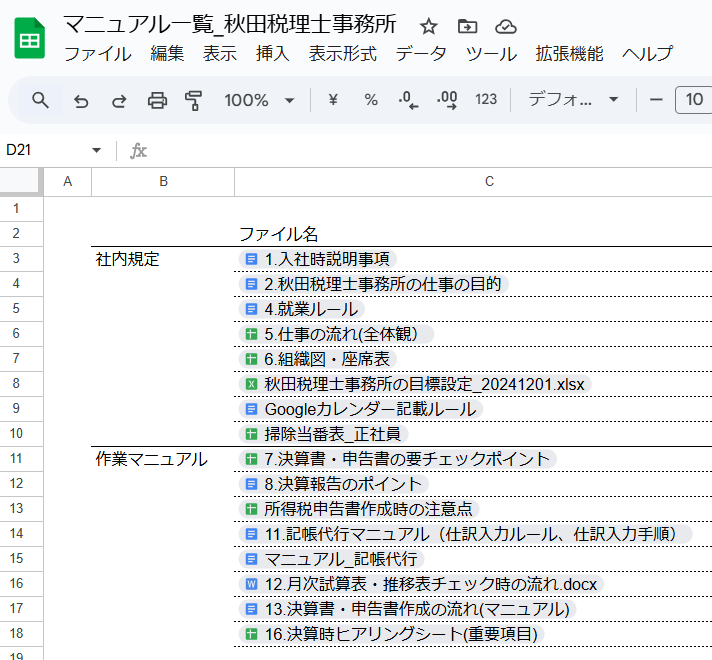
Task: Star this spreadsheet document
Action: point(428,26)
